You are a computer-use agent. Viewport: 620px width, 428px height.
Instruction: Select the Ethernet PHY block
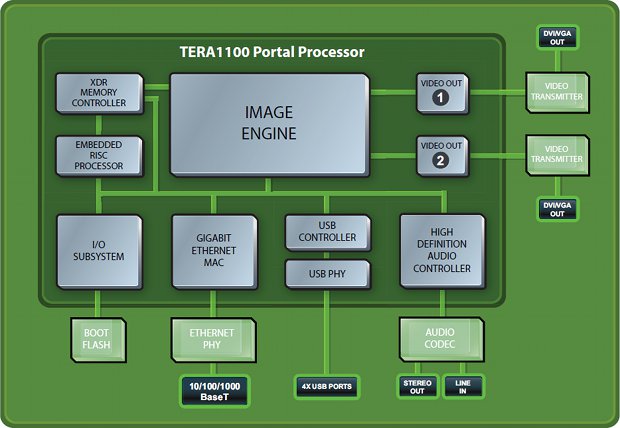click(x=214, y=339)
